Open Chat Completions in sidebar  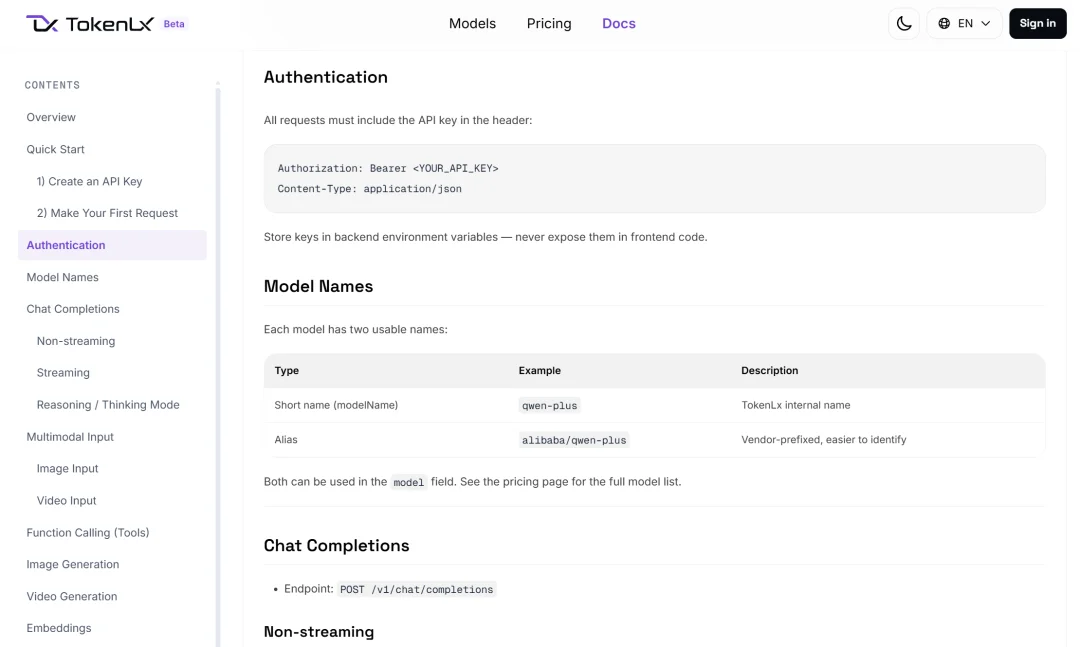(x=73, y=309)
